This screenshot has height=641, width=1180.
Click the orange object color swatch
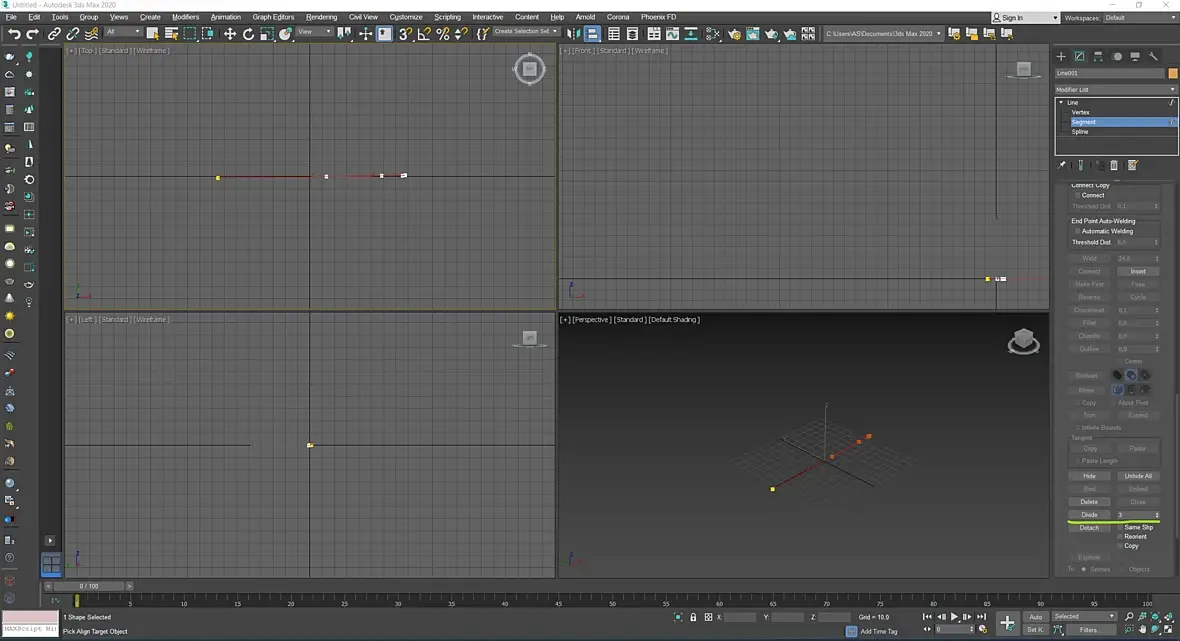(1172, 73)
